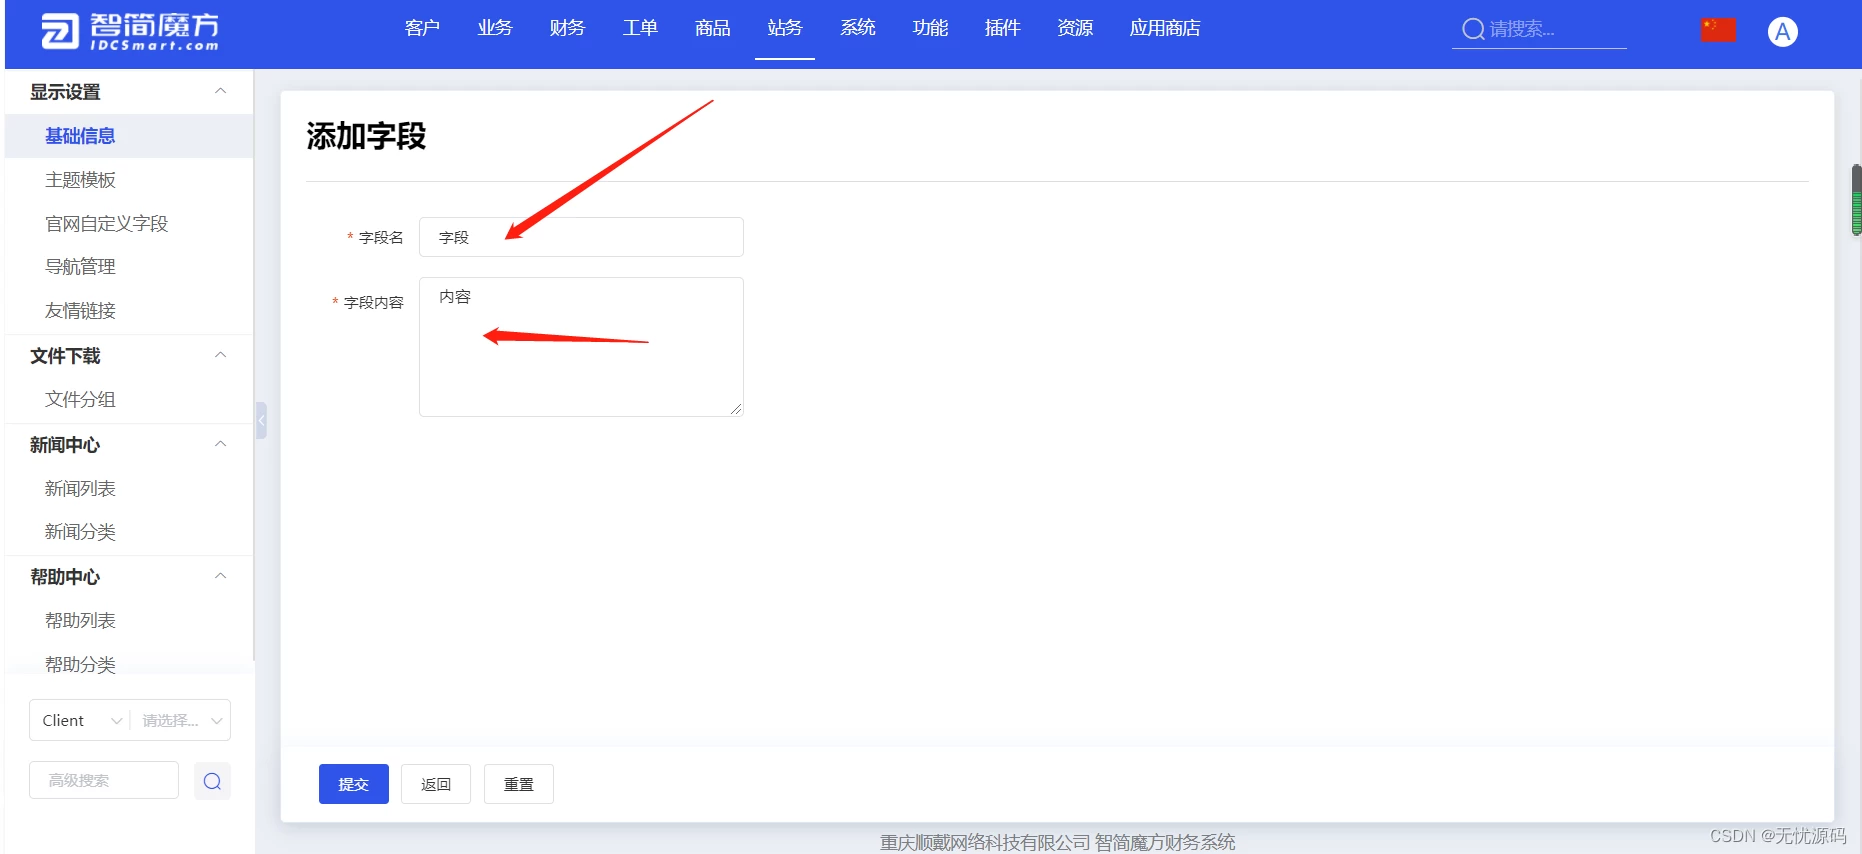Click the 返回 button
This screenshot has height=854, width=1862.
(436, 784)
